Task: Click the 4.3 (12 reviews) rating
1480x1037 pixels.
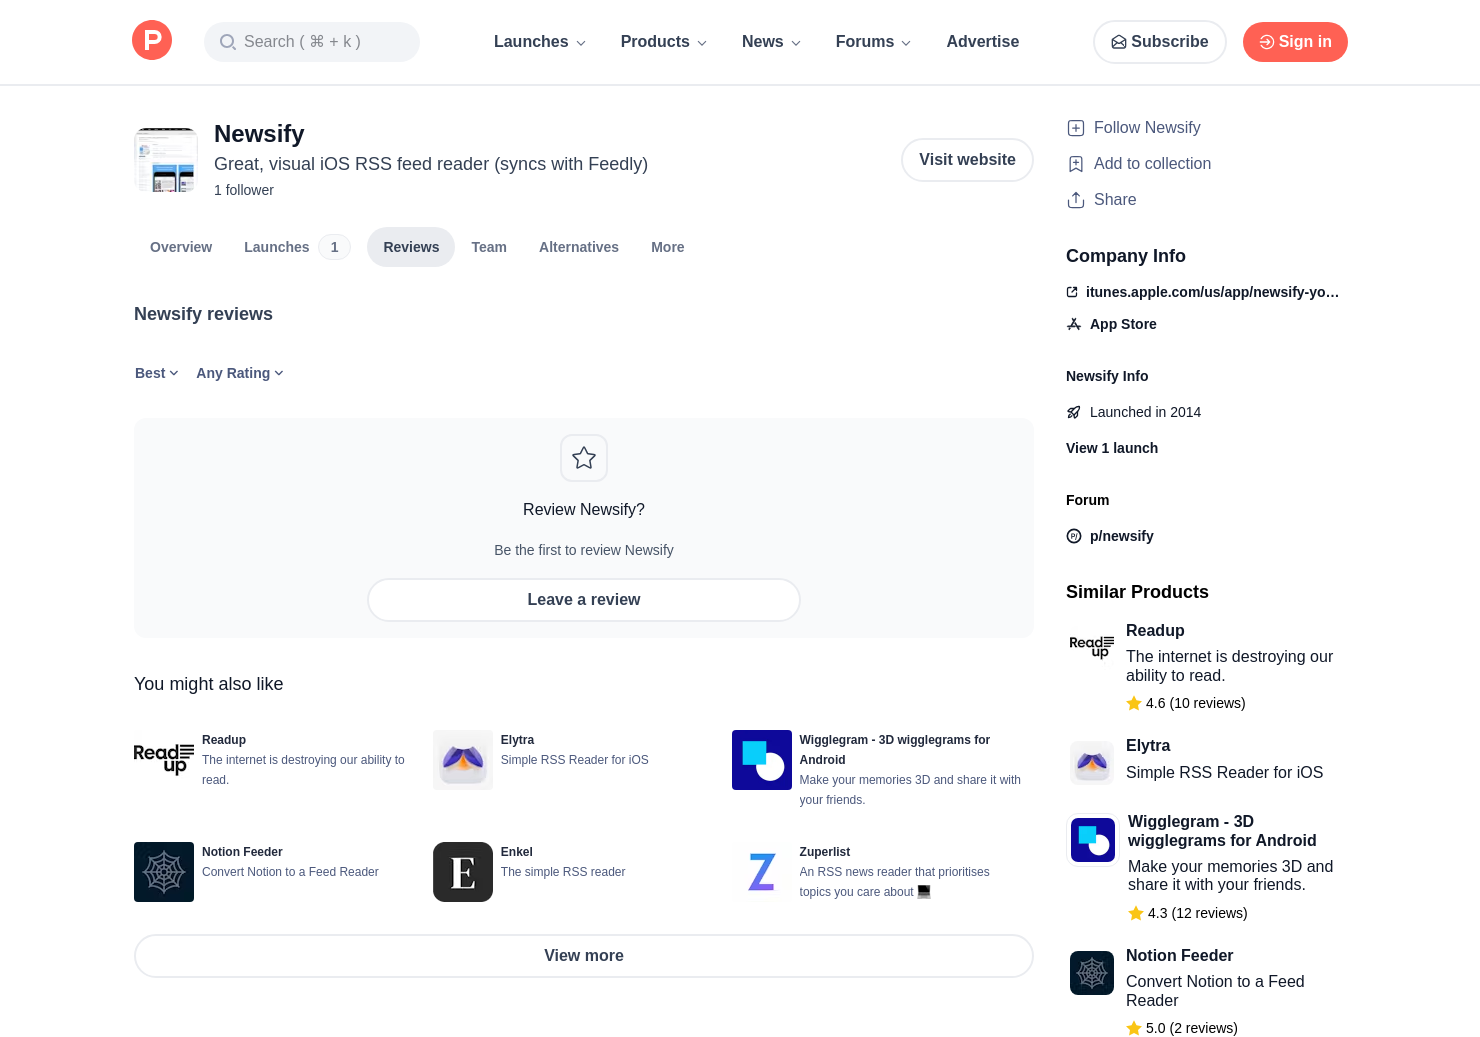Action: pos(1188,913)
